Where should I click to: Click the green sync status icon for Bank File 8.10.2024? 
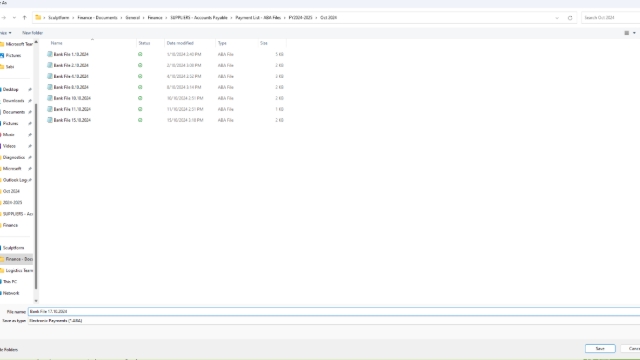tap(140, 87)
